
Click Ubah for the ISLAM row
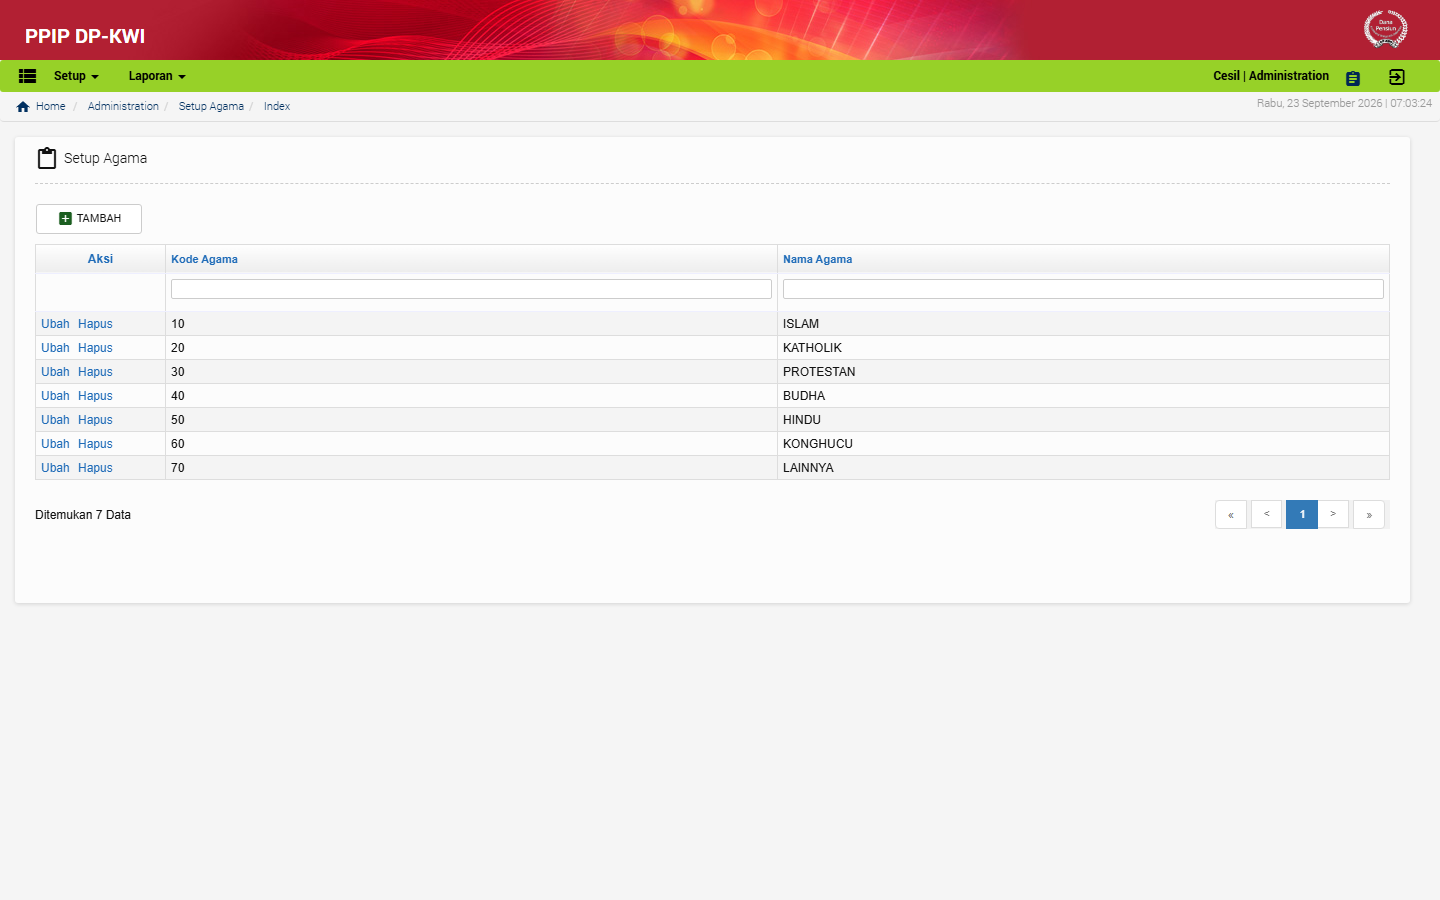click(x=55, y=324)
